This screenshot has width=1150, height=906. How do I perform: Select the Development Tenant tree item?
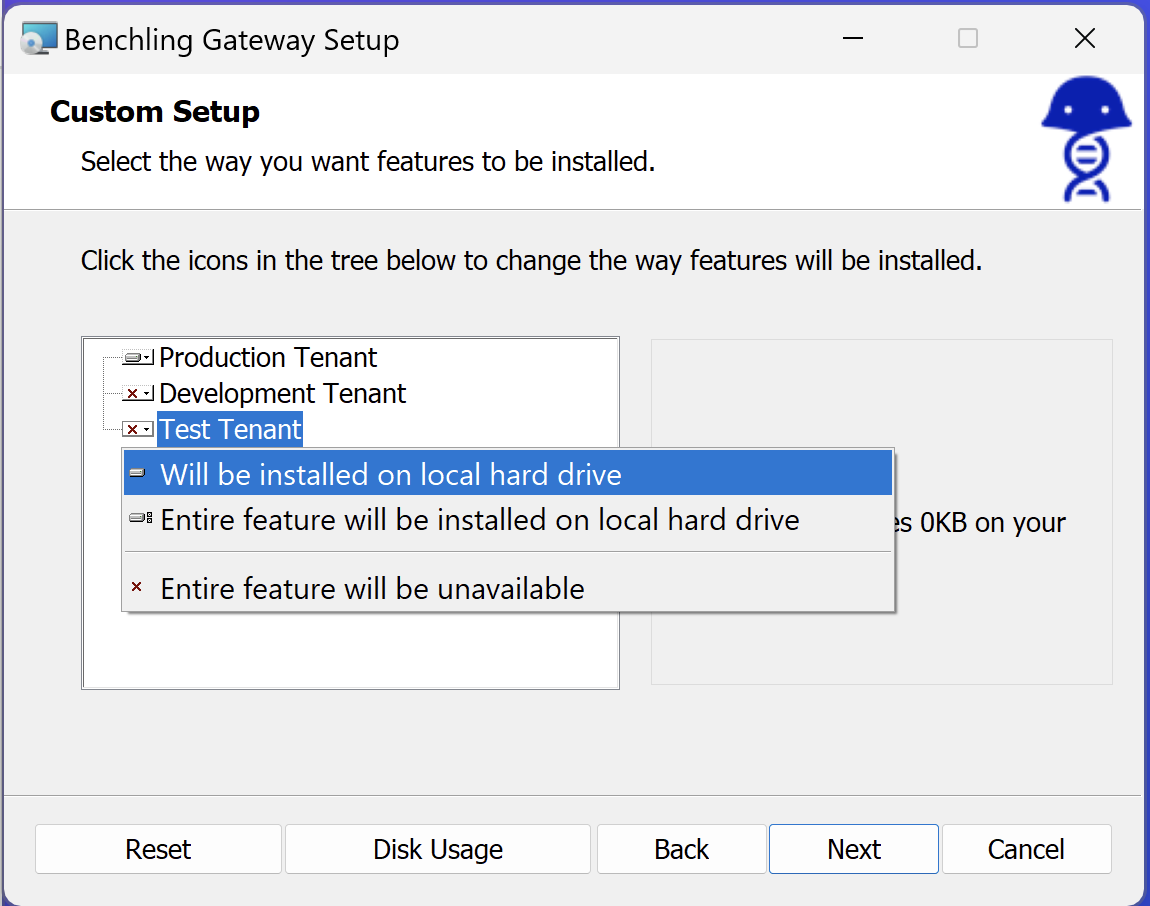pos(282,394)
